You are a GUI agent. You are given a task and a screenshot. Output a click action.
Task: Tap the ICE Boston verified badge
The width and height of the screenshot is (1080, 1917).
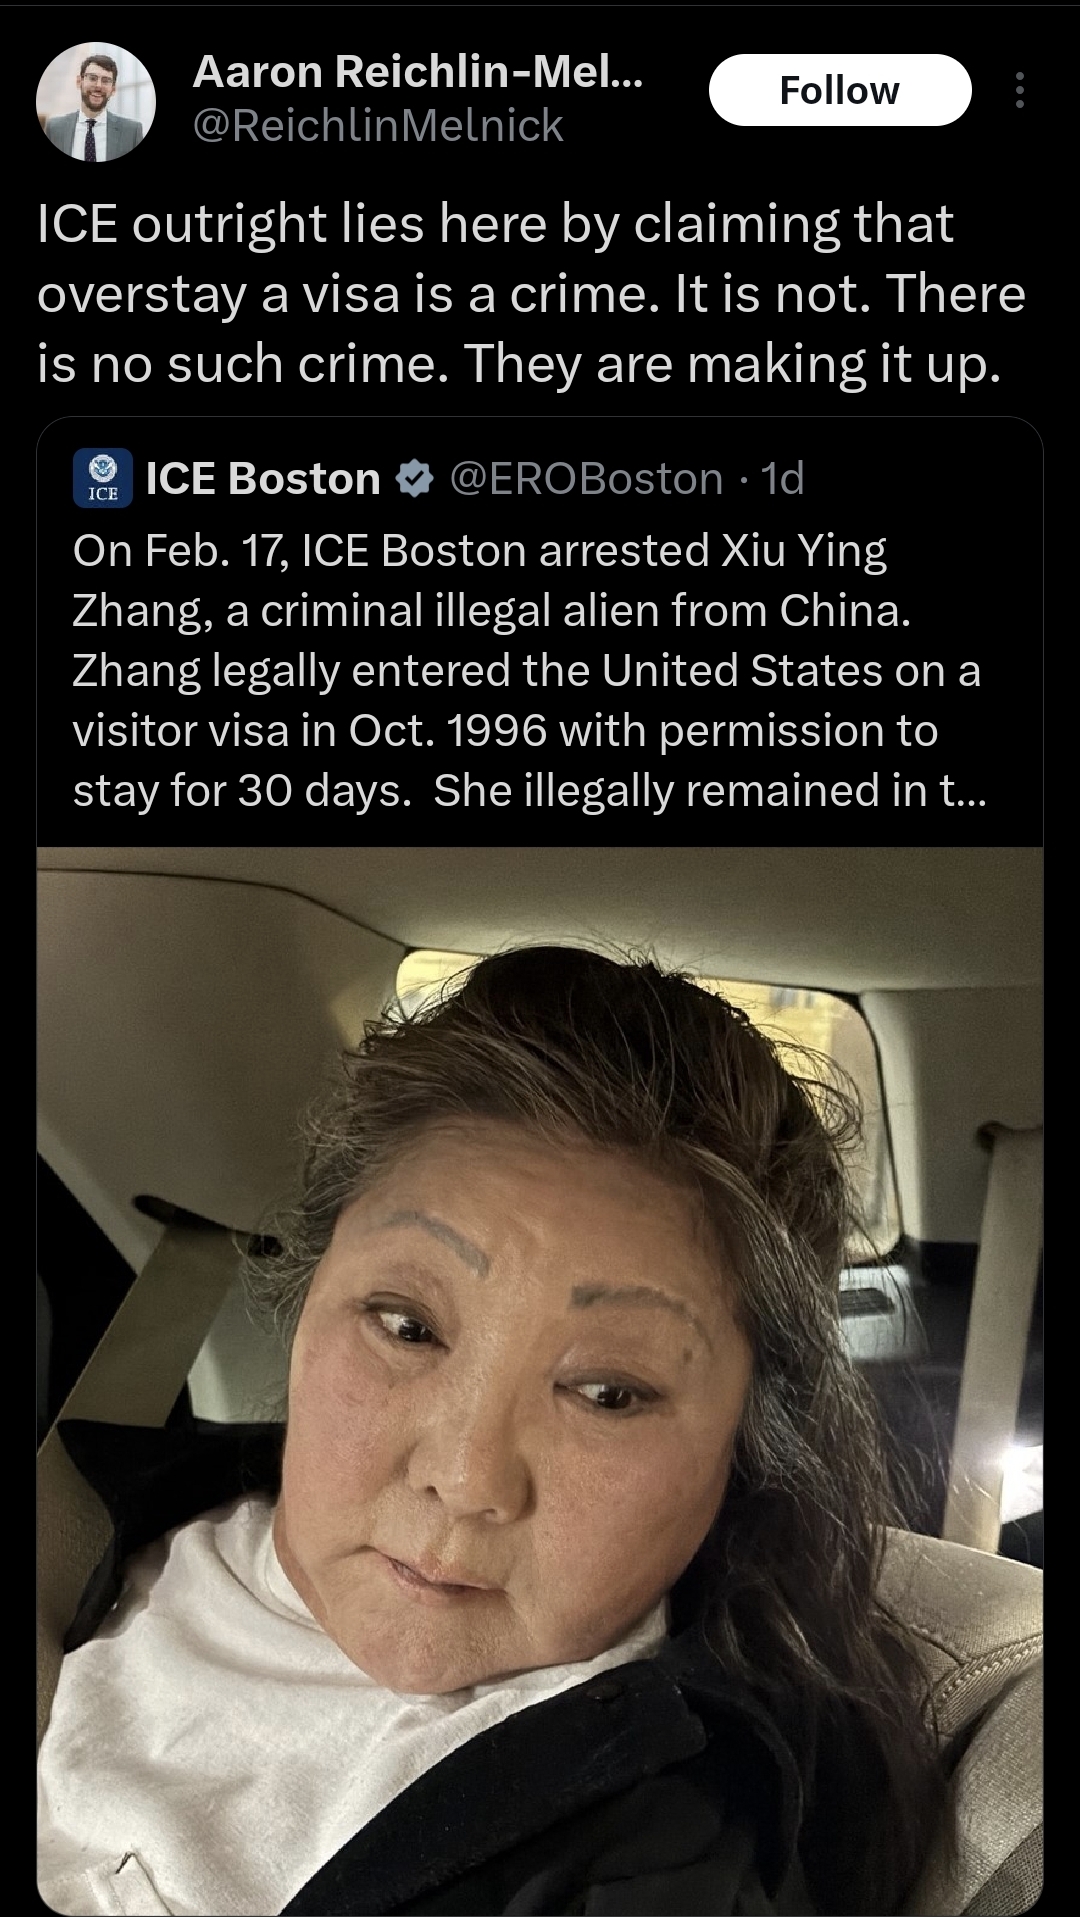click(415, 479)
